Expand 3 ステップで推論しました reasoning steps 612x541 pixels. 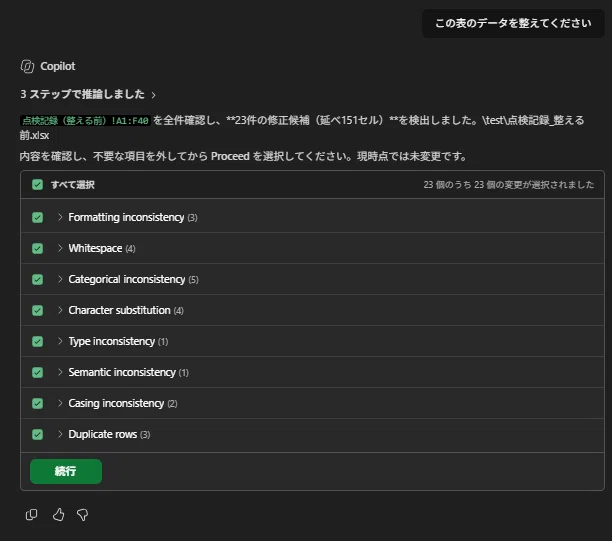[x=88, y=94]
